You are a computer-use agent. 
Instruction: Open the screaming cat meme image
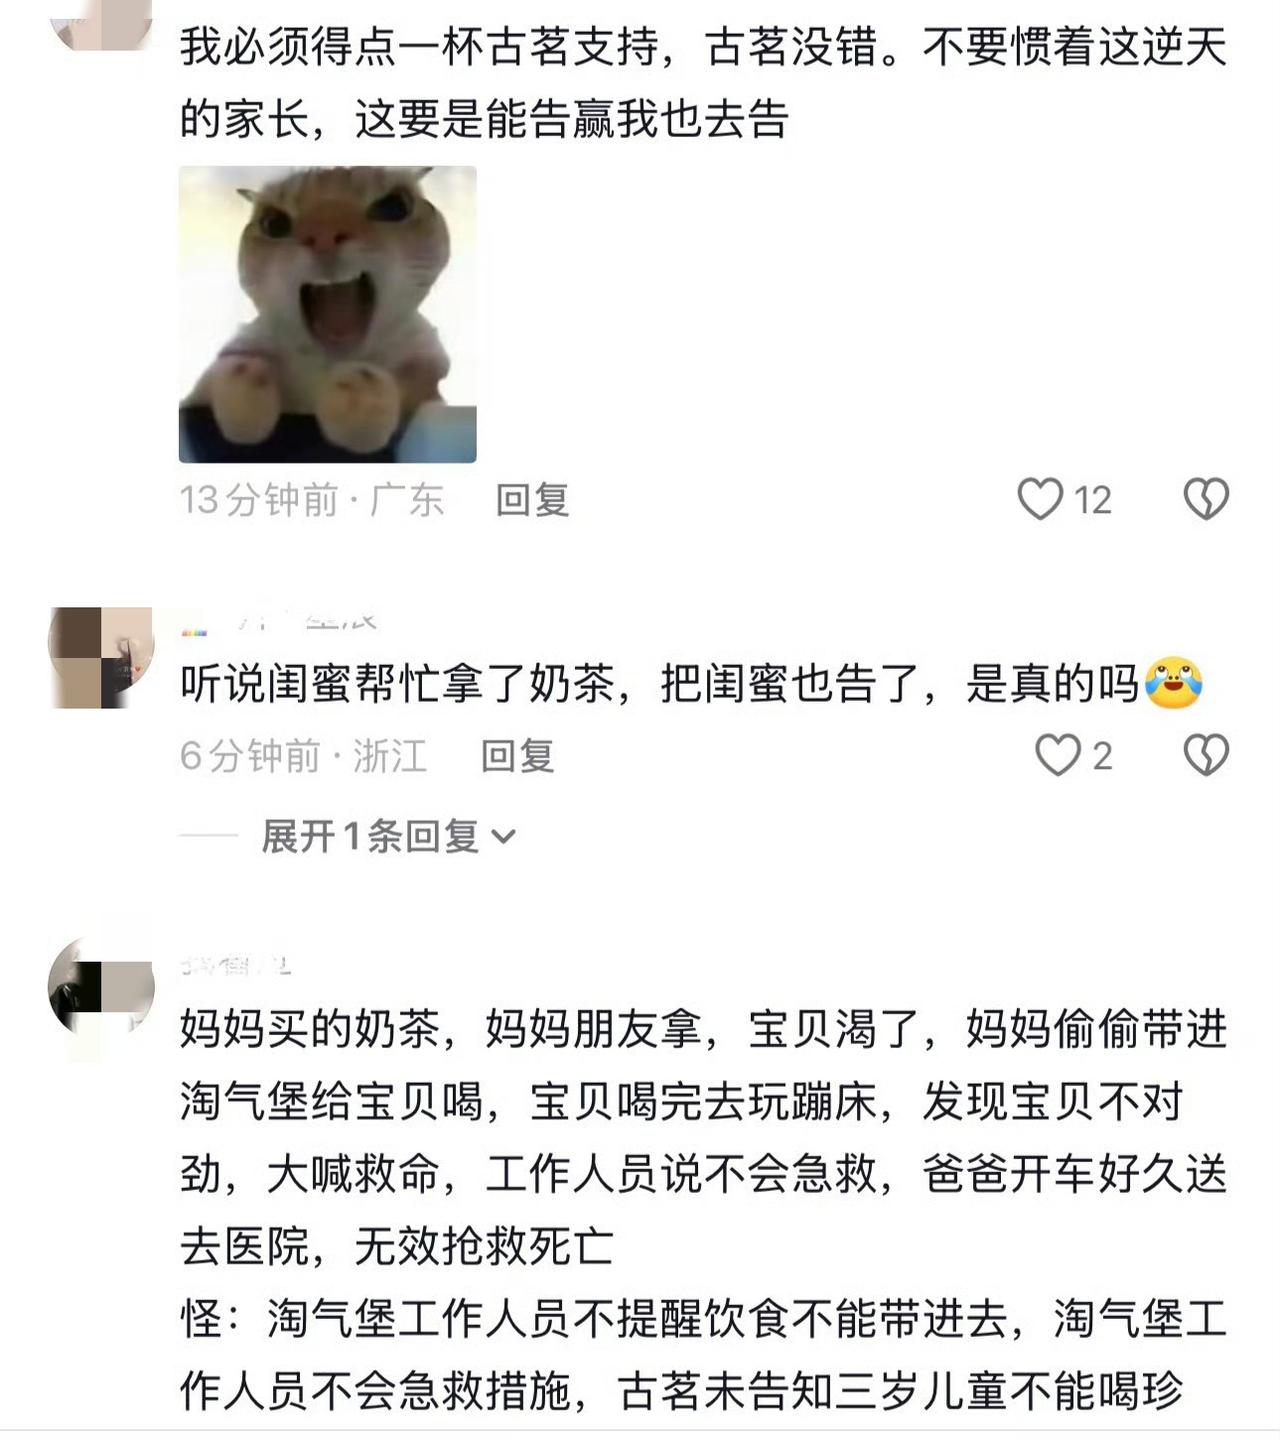click(328, 314)
